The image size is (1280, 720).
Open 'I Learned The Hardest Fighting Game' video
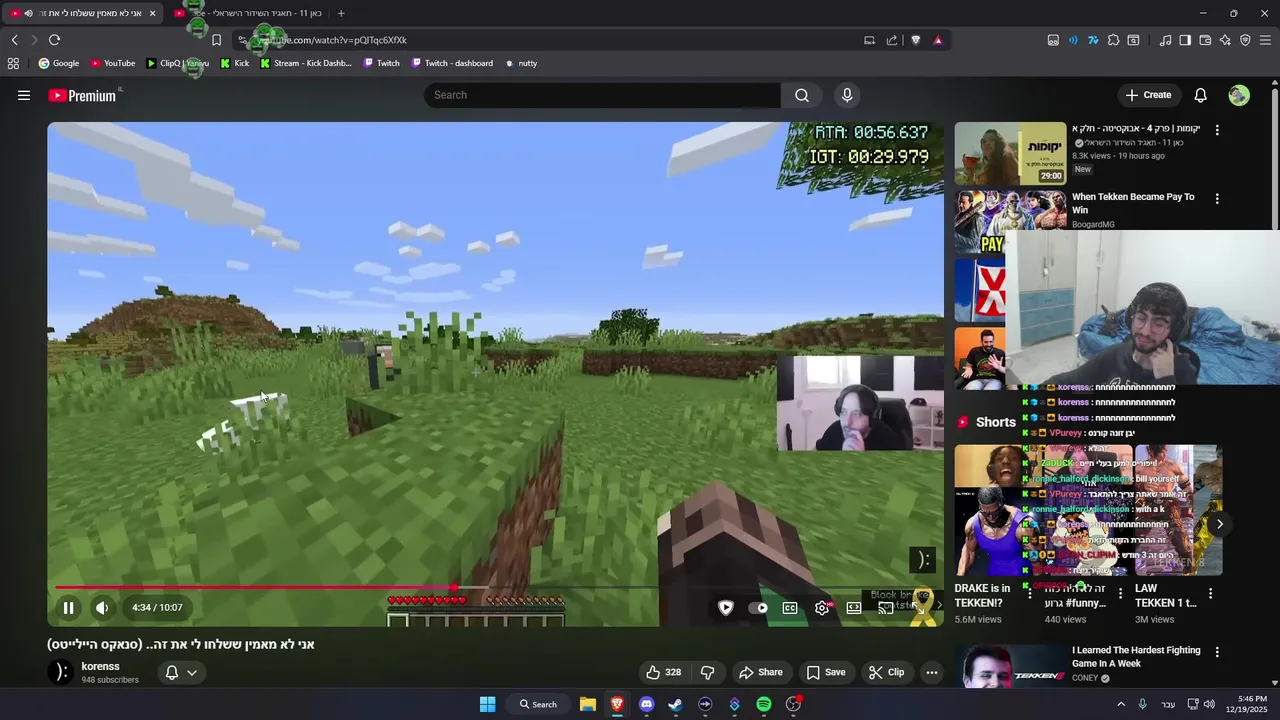click(1136, 656)
